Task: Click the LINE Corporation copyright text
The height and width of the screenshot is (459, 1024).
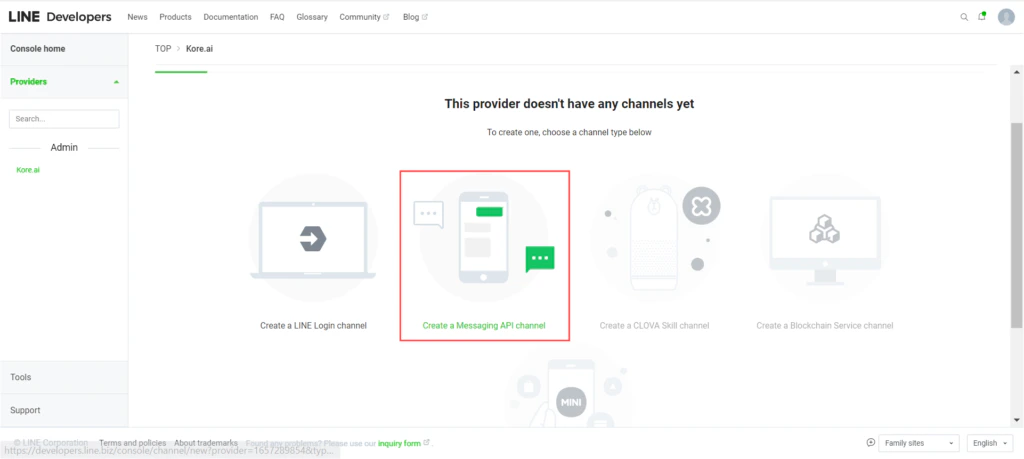Action: point(51,443)
